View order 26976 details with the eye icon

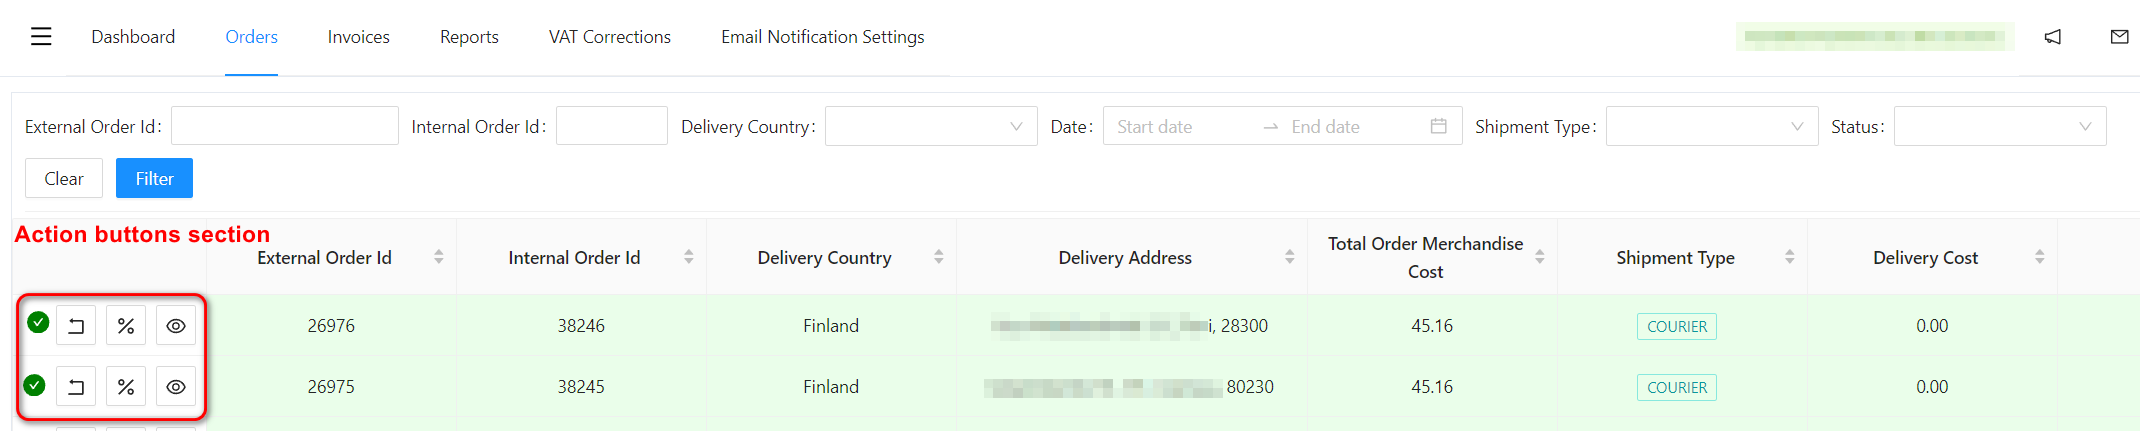(x=176, y=326)
